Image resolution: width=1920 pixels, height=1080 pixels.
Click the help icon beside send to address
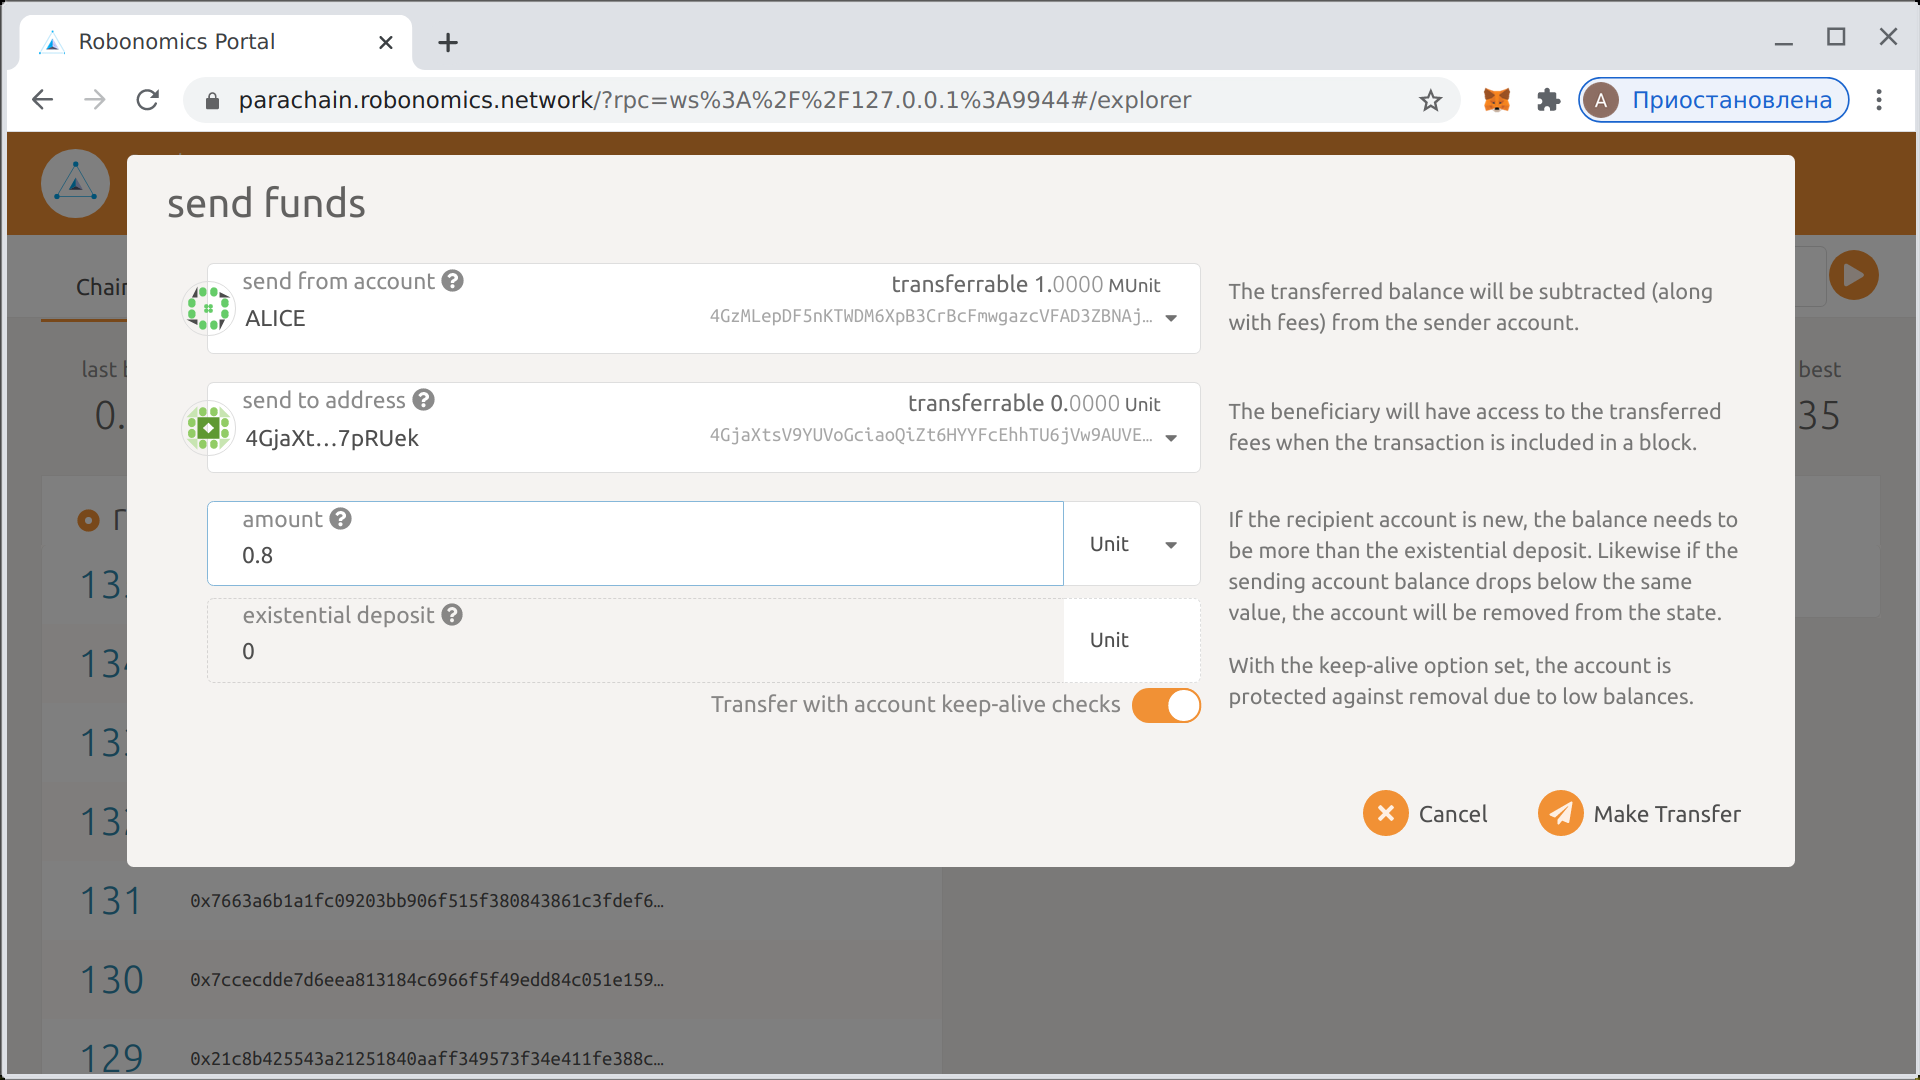pyautogui.click(x=423, y=400)
